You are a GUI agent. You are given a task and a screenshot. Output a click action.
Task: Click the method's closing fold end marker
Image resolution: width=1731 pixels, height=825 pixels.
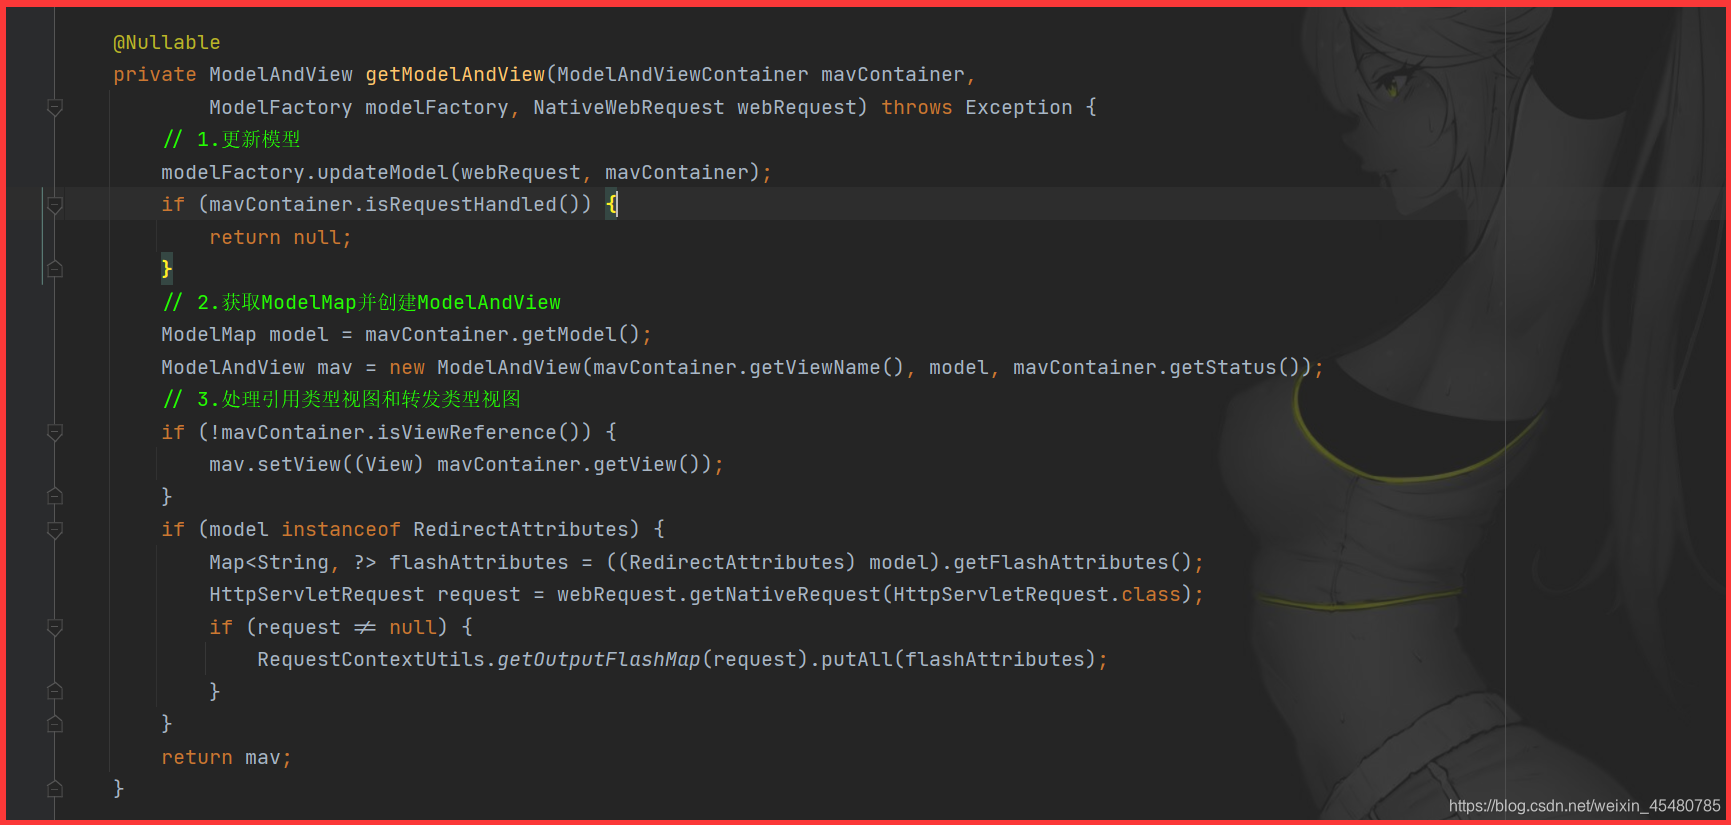pos(55,788)
